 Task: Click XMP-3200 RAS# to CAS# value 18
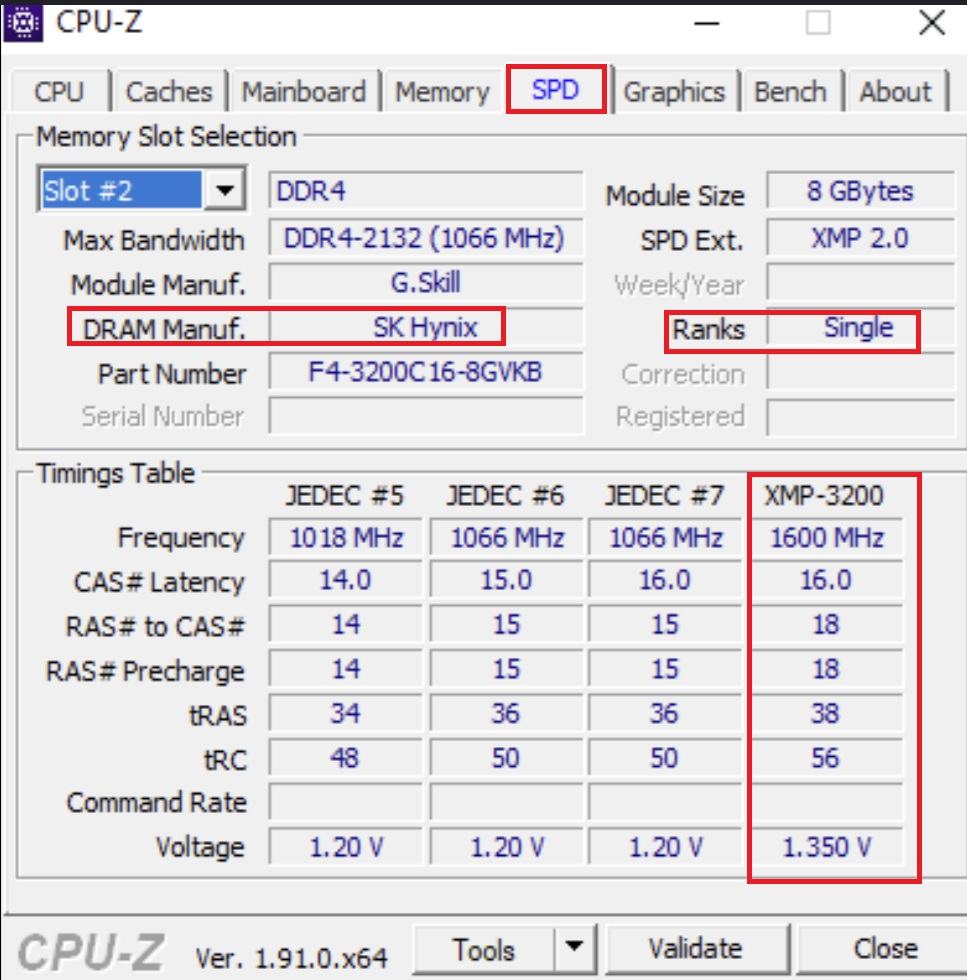point(826,624)
